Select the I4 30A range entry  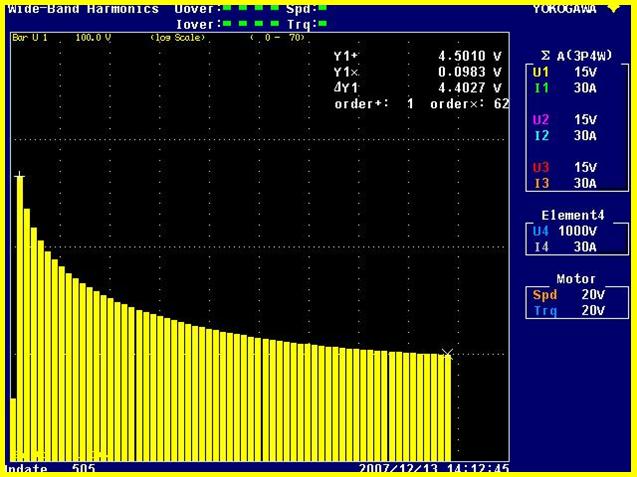coord(565,247)
